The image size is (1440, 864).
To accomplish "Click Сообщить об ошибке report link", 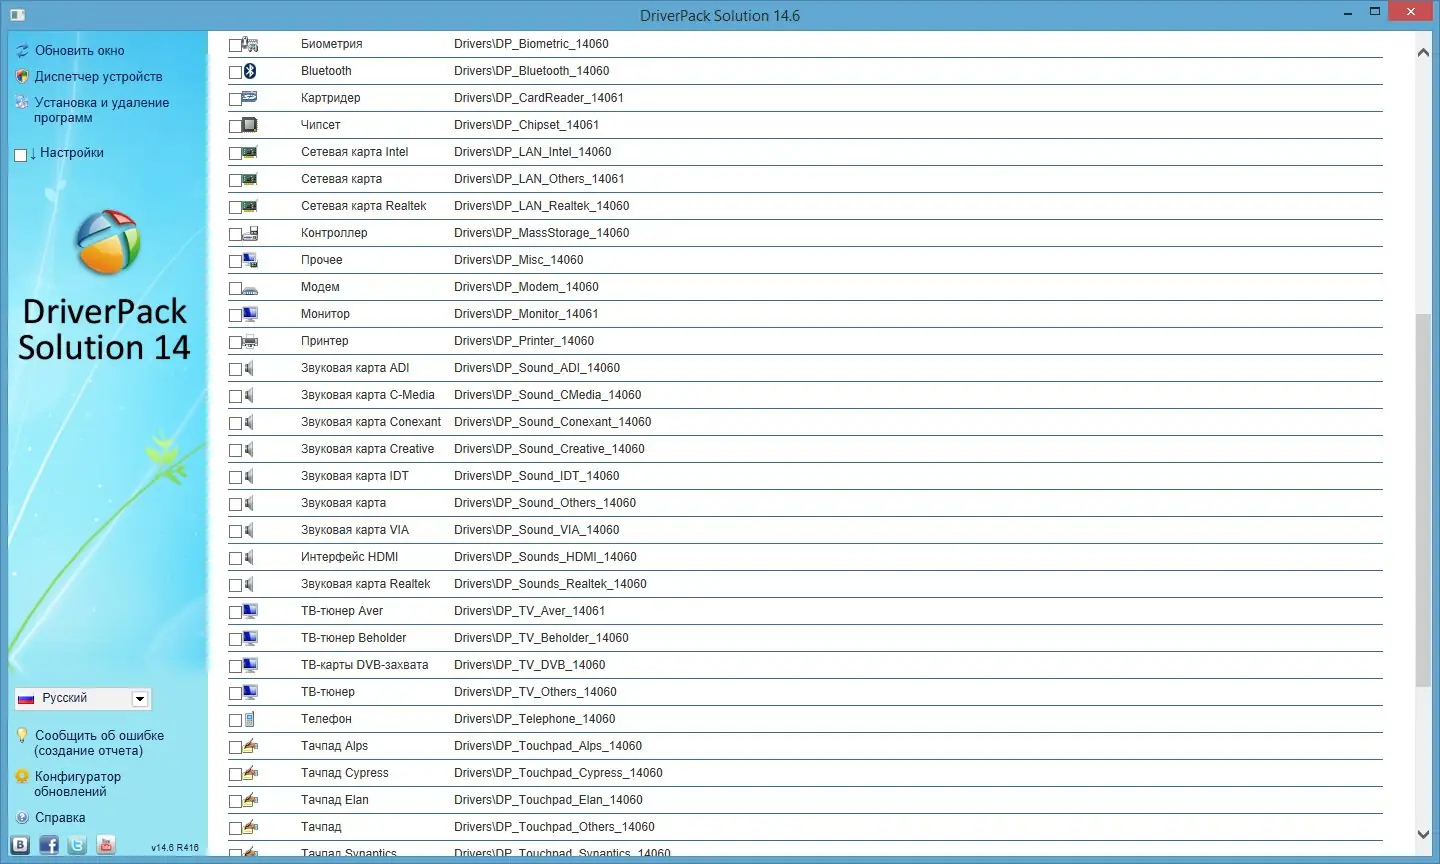I will (99, 743).
